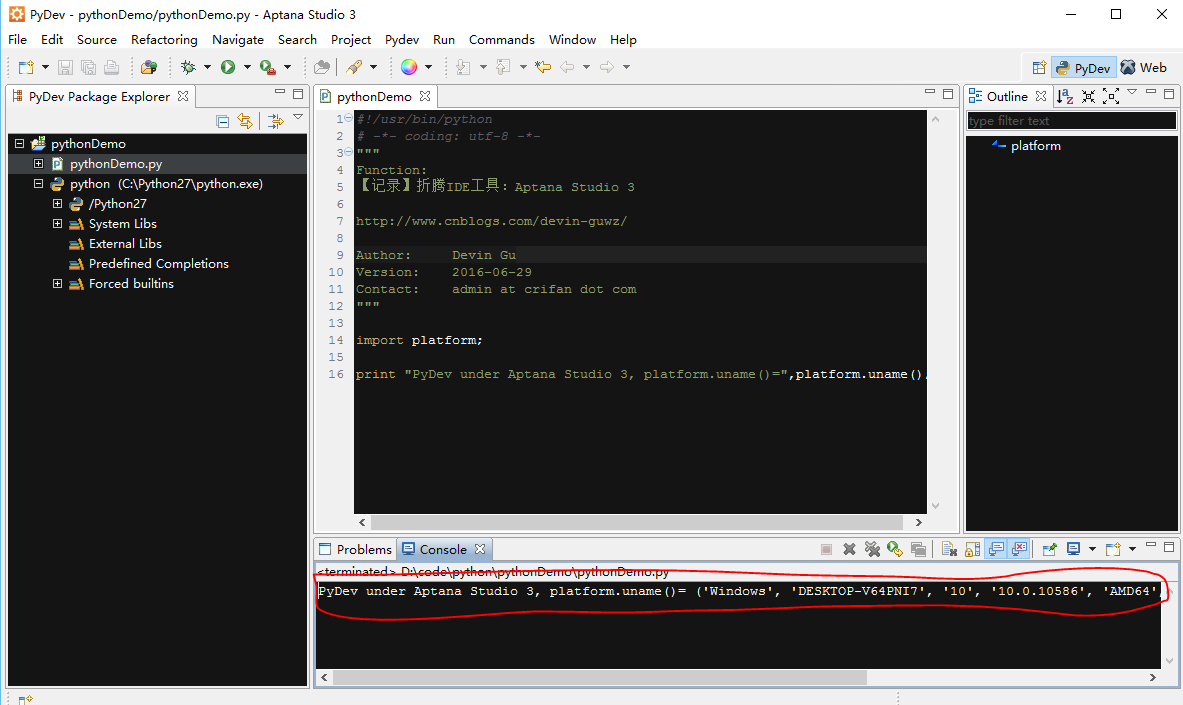Click the New PyDev Project toolbar icon

coord(149,67)
